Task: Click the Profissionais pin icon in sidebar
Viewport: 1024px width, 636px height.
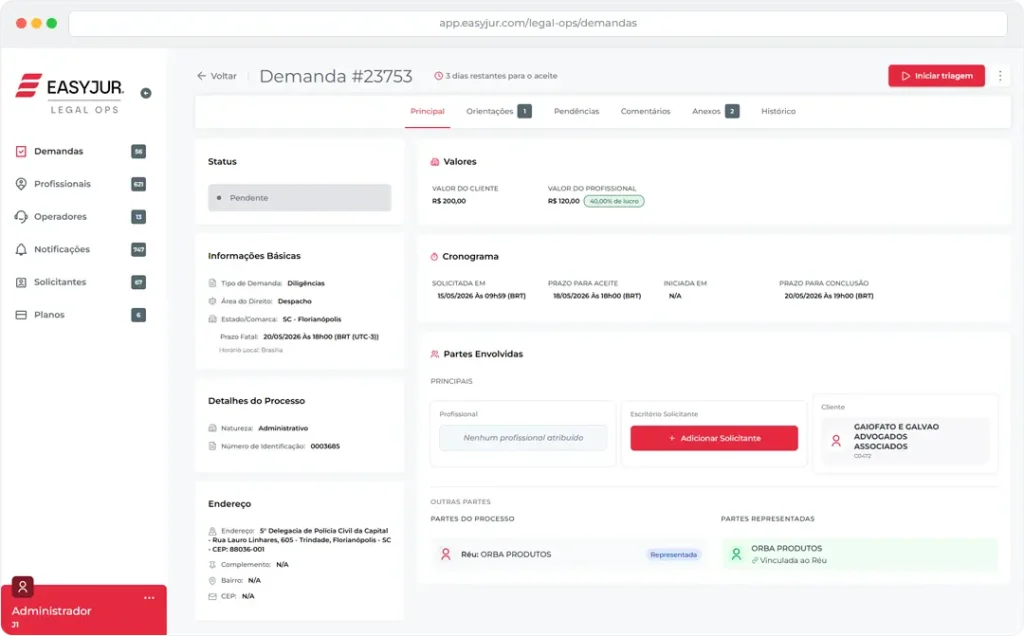Action: point(21,184)
